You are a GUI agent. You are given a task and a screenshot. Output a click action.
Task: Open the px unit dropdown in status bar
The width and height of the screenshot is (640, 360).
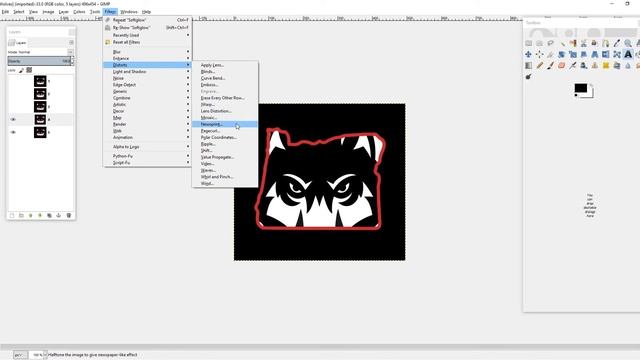click(x=20, y=355)
